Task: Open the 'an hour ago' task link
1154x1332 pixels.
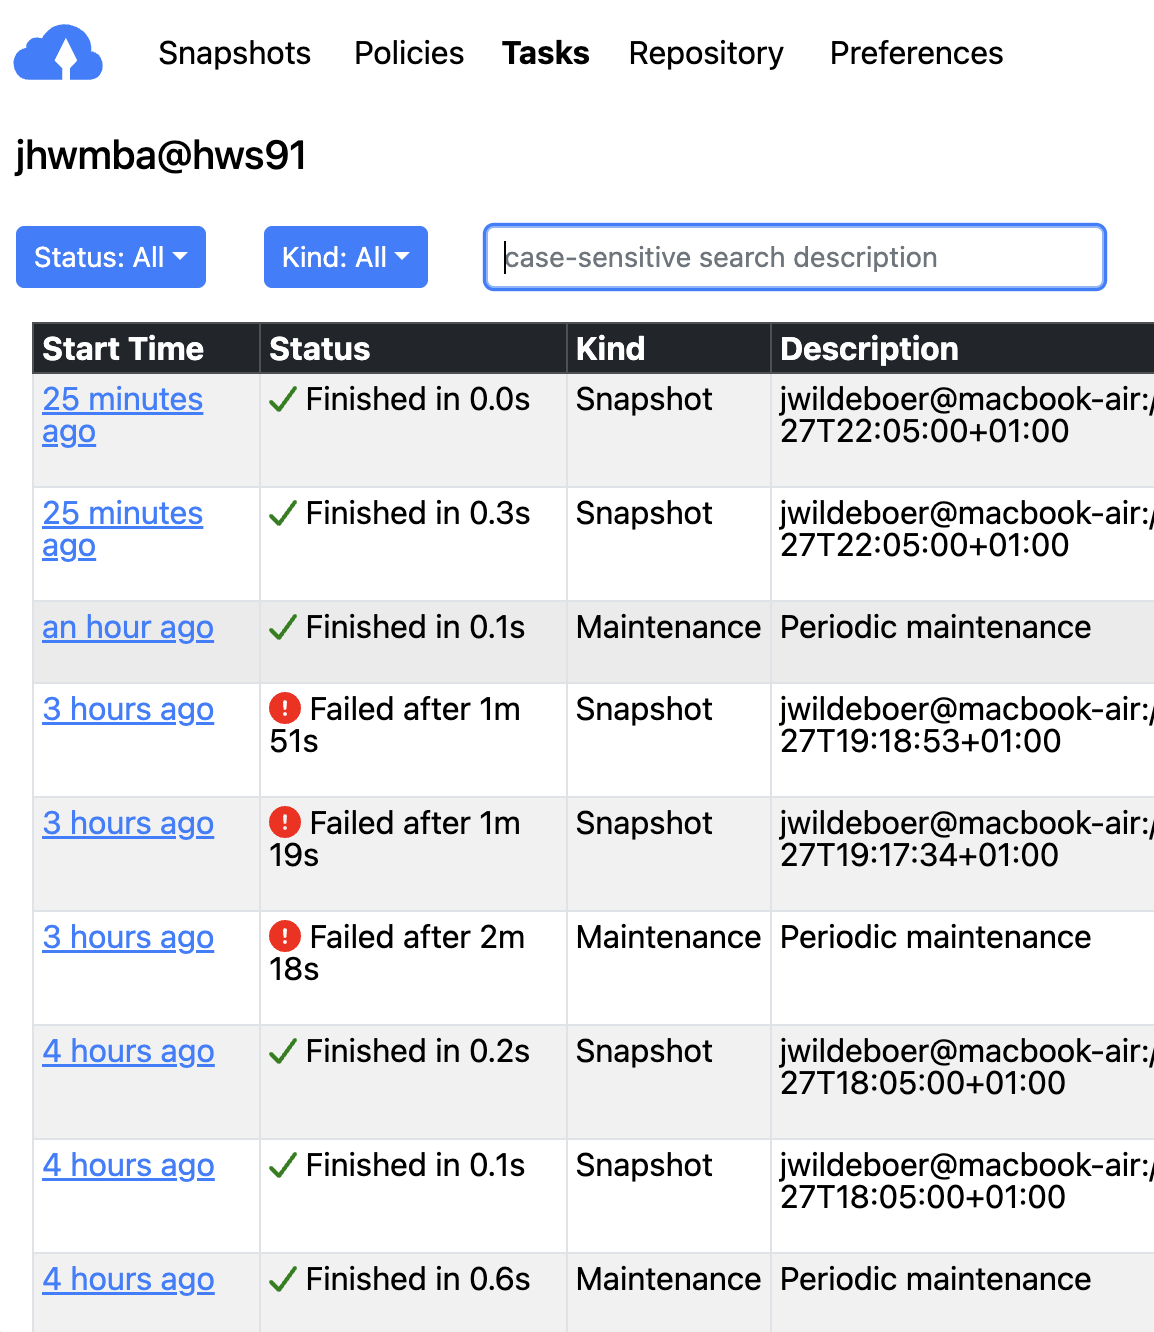Action: 128,627
